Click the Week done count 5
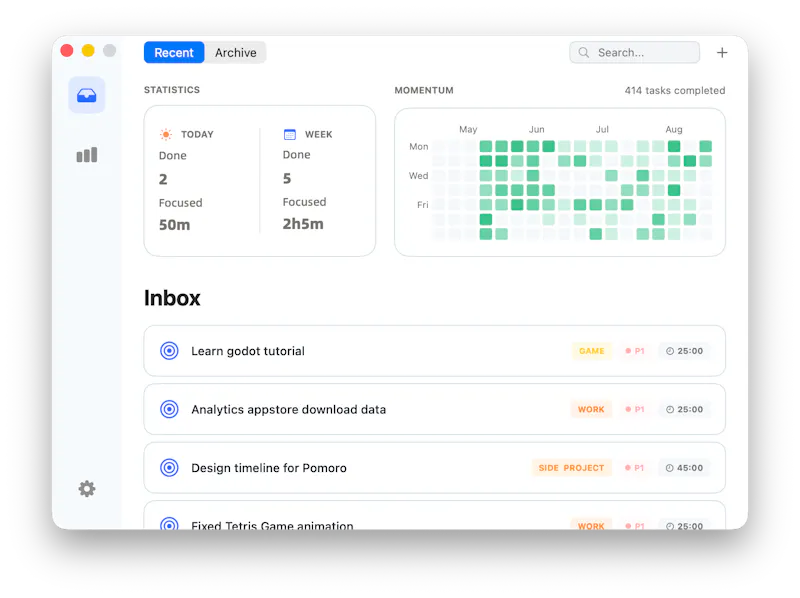Screen dimensions: 800x598 click(x=287, y=178)
